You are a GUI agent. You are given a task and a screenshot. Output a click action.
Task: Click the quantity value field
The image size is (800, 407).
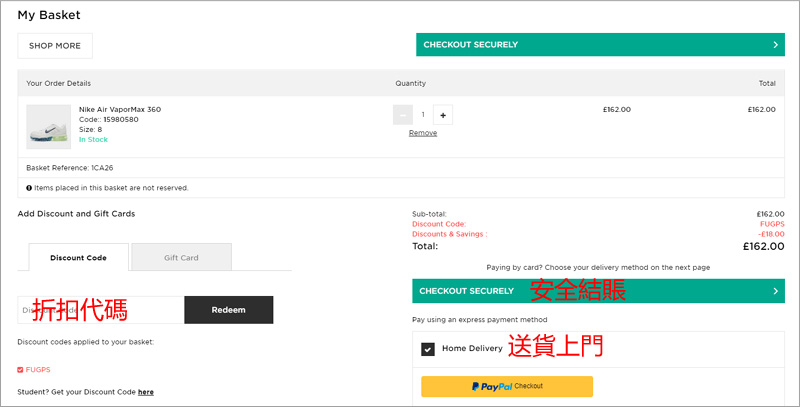point(422,115)
